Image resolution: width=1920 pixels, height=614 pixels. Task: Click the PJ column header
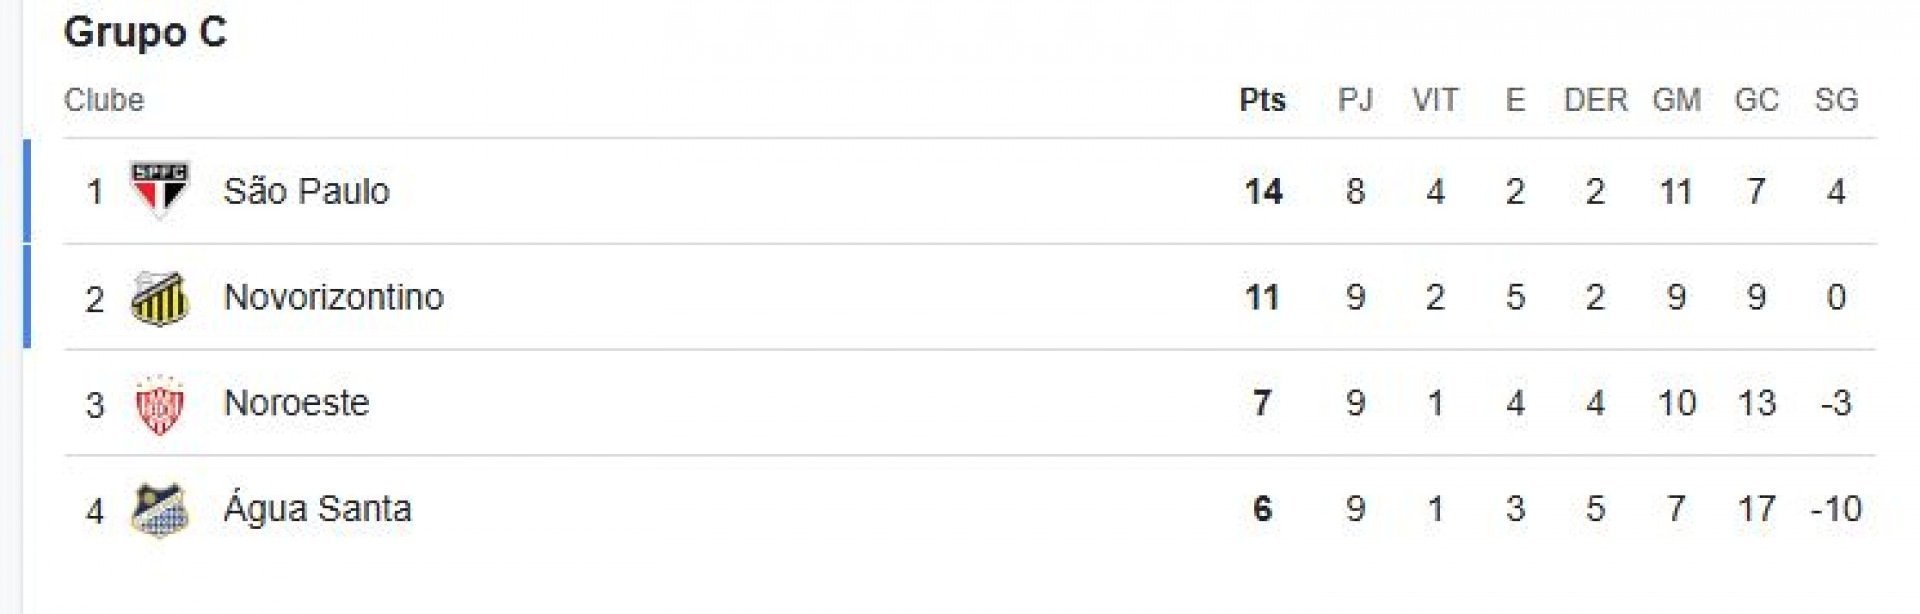[x=1355, y=100]
